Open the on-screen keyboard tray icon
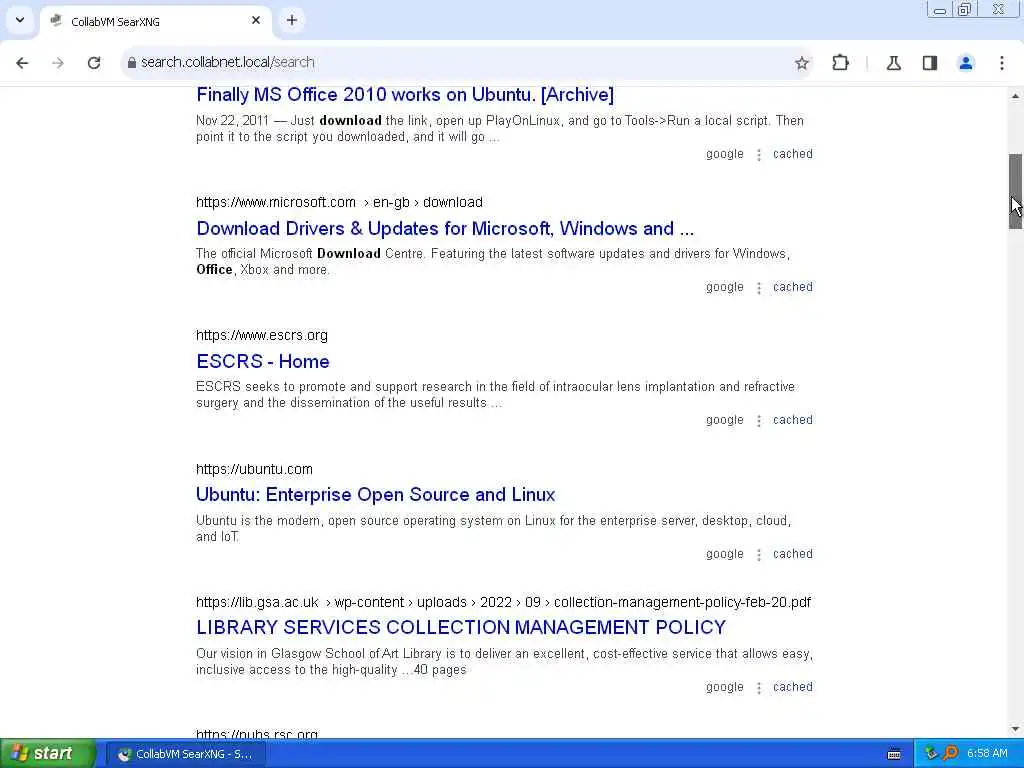The width and height of the screenshot is (1024, 768). 894,754
